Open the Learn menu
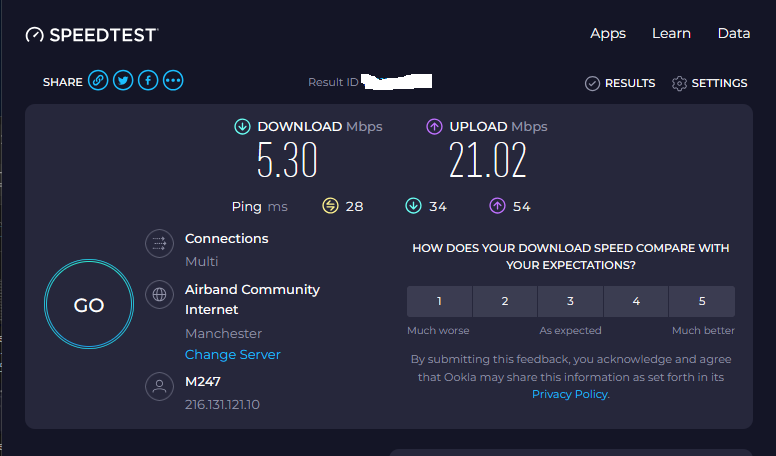Viewport: 776px width, 456px height. [671, 33]
